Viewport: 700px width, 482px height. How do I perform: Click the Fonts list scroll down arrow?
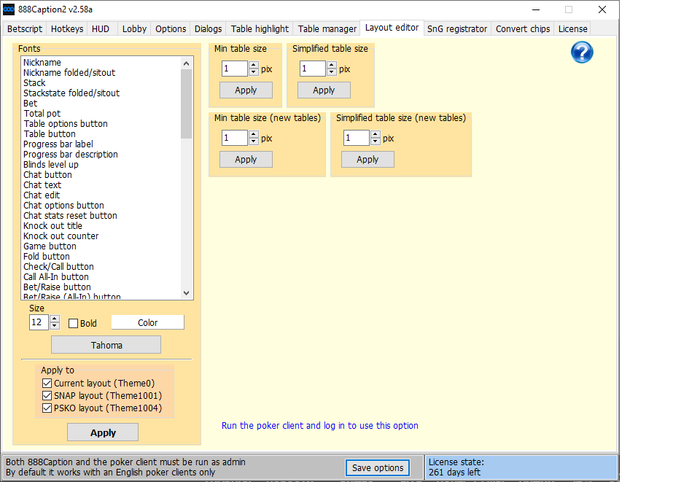coord(186,293)
